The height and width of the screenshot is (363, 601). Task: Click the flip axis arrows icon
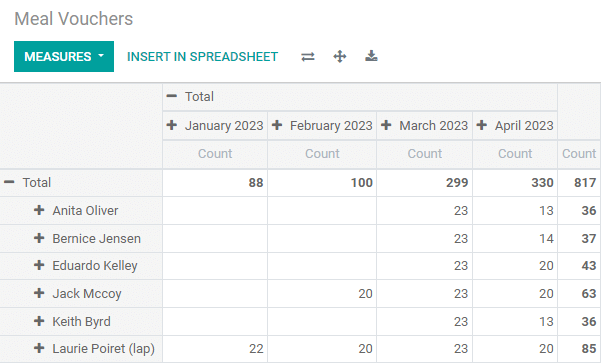pyautogui.click(x=308, y=57)
